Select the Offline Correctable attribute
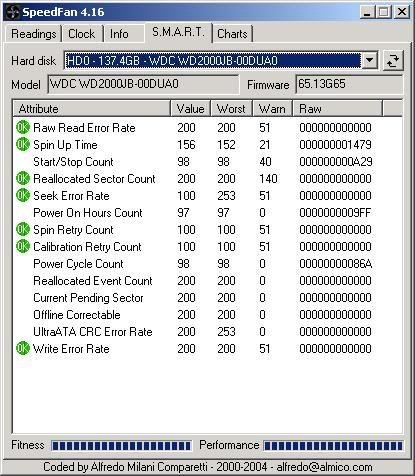Viewport: 415px width, 476px height. [x=77, y=315]
